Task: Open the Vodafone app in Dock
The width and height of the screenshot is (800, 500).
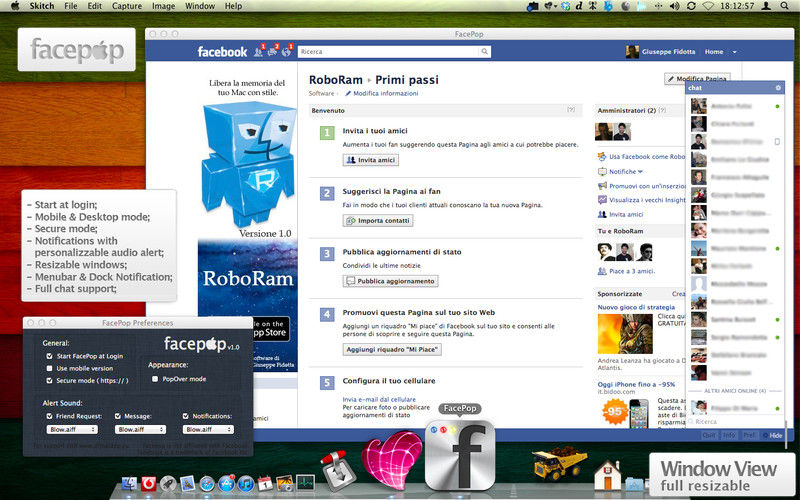Action: [x=148, y=483]
